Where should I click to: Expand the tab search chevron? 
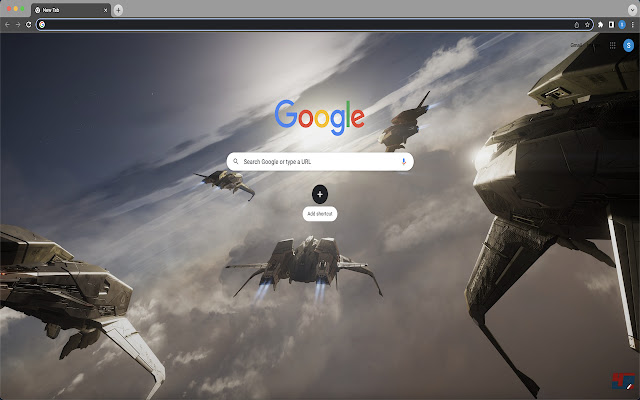632,10
